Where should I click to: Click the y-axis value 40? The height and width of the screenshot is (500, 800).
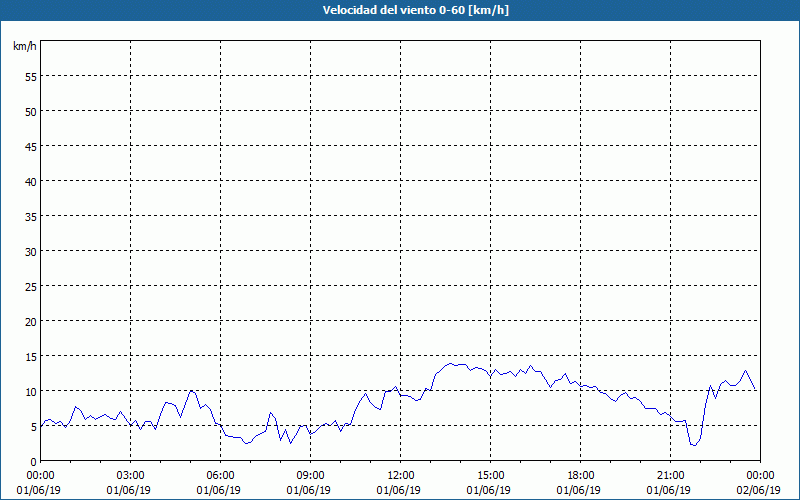31,182
